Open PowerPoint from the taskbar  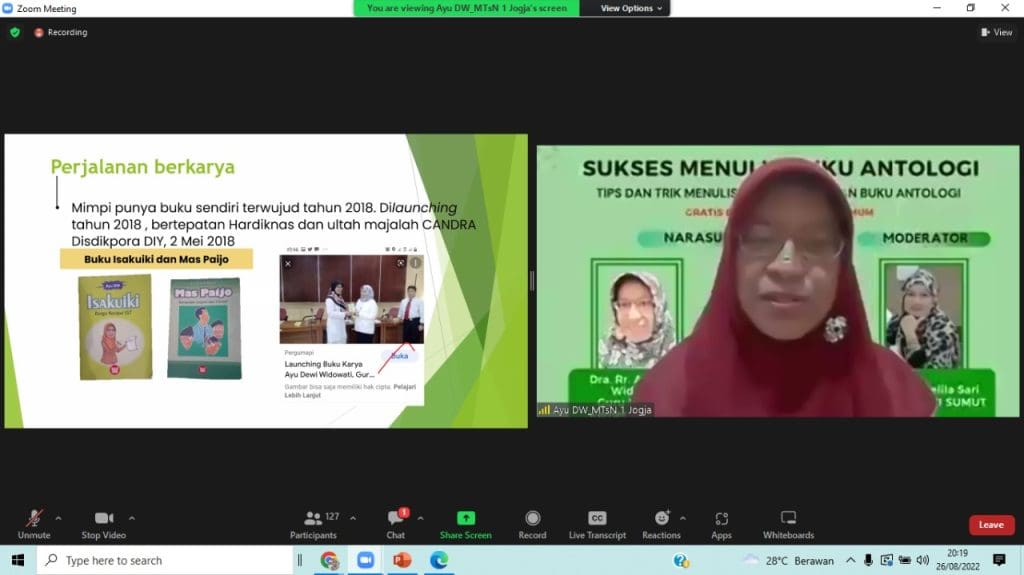(x=402, y=560)
